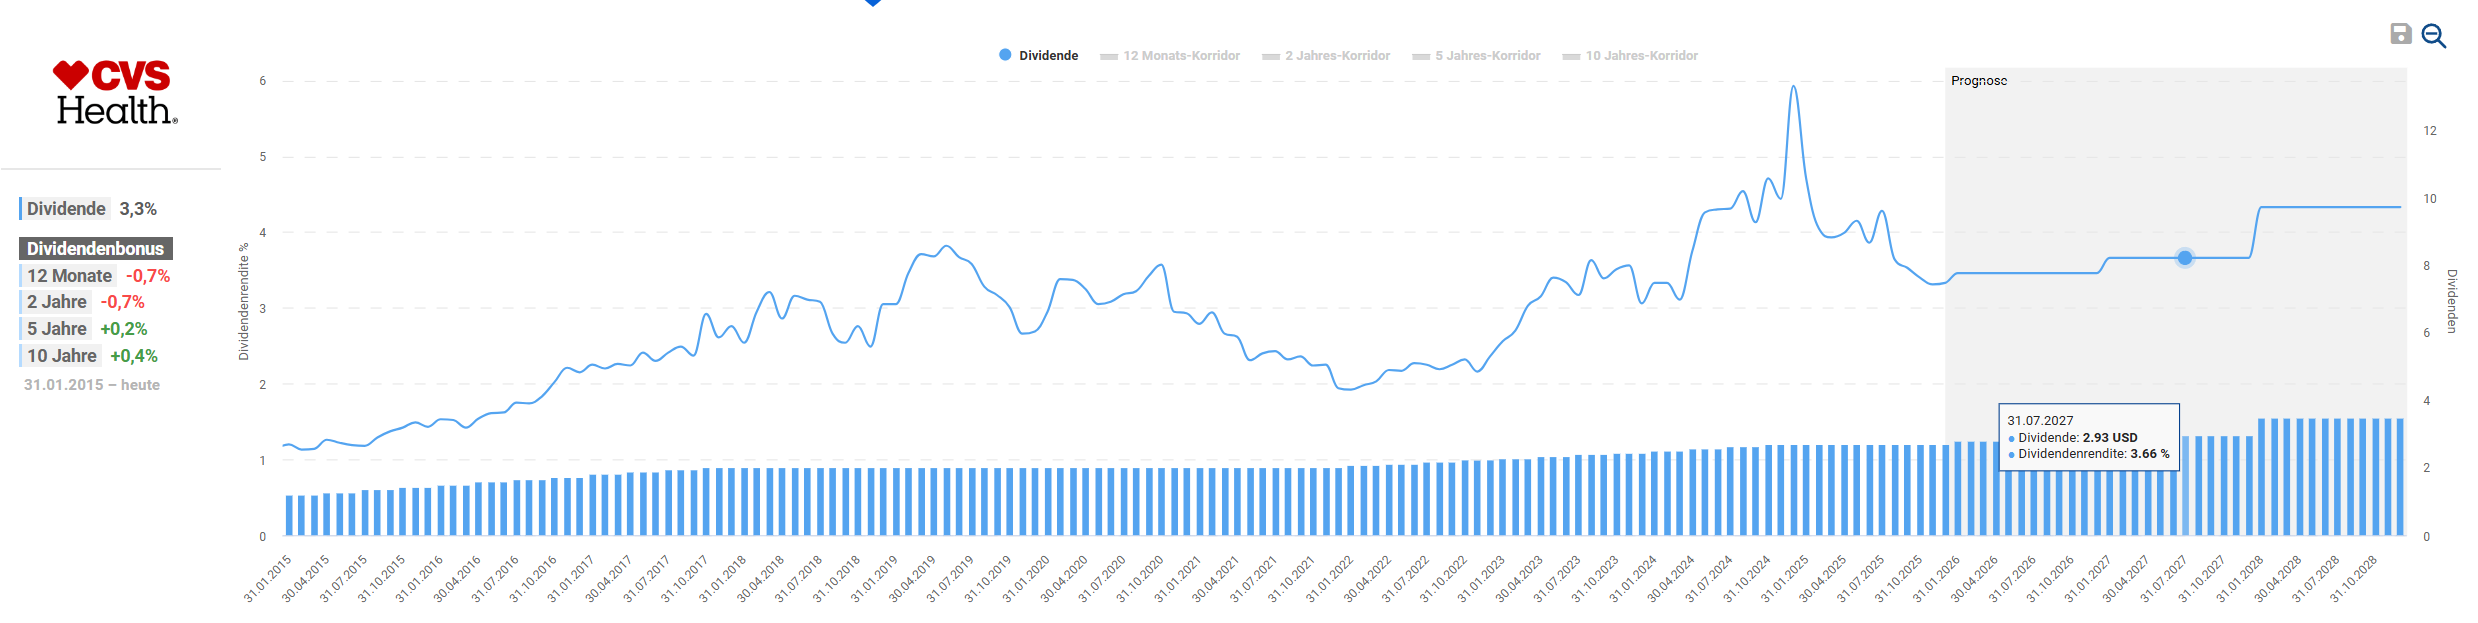Click the highlighted forecast point on the line
This screenshot has width=2478, height=623.
(2185, 258)
